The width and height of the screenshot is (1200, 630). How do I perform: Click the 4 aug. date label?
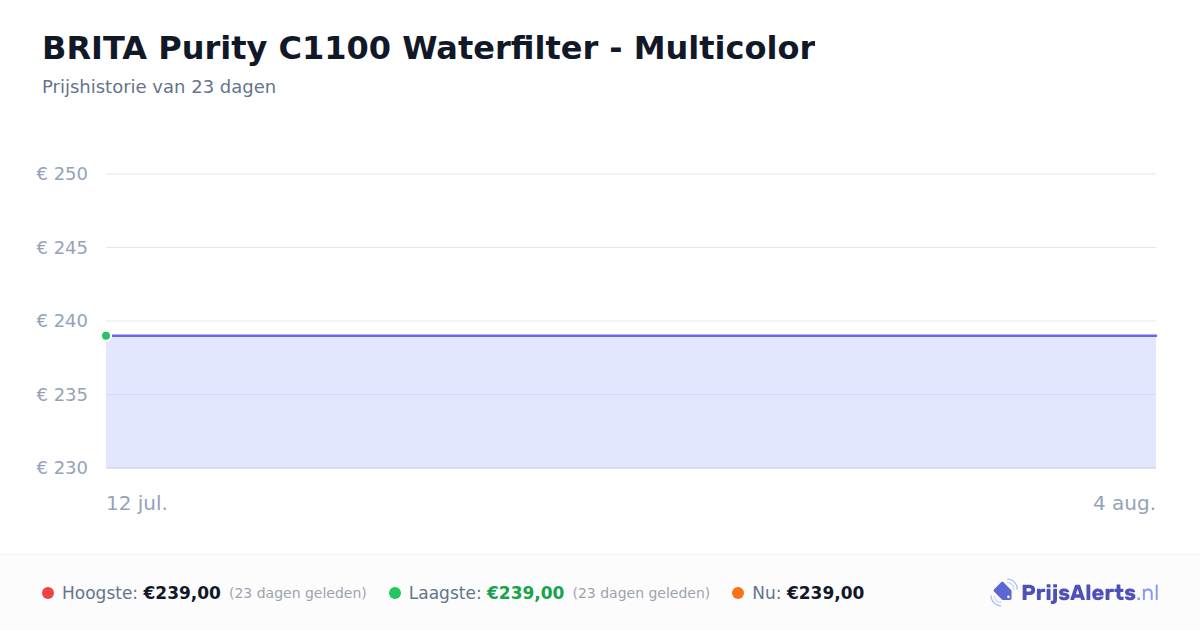(x=1124, y=503)
